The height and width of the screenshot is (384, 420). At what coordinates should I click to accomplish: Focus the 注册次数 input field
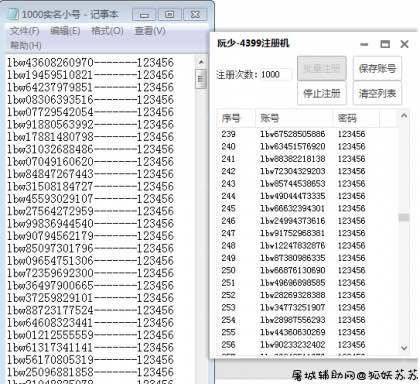click(x=275, y=74)
